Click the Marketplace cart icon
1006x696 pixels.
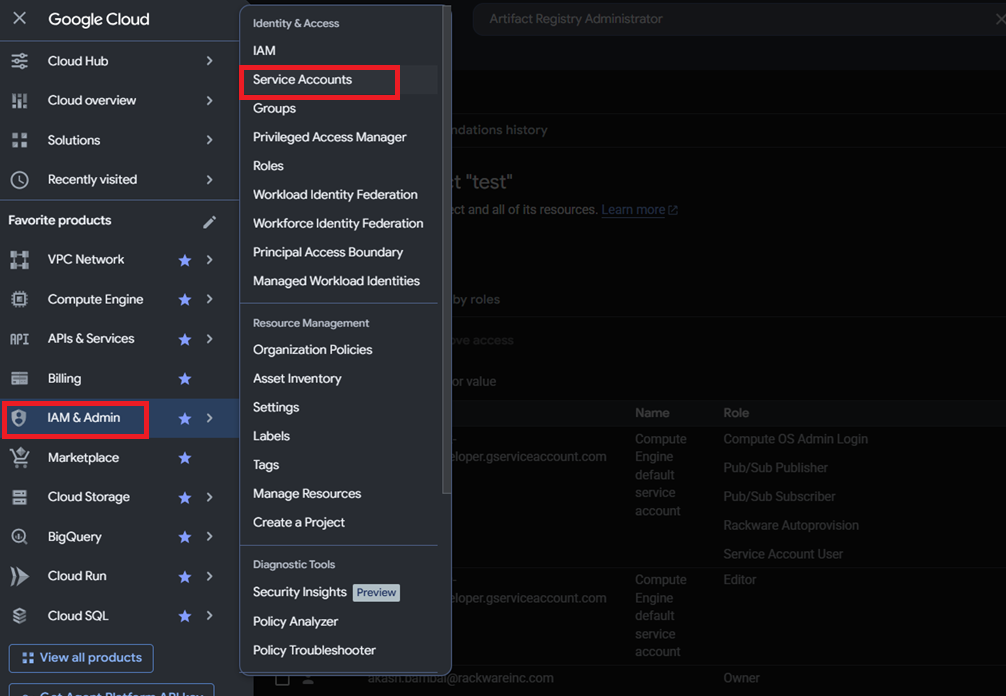[20, 457]
